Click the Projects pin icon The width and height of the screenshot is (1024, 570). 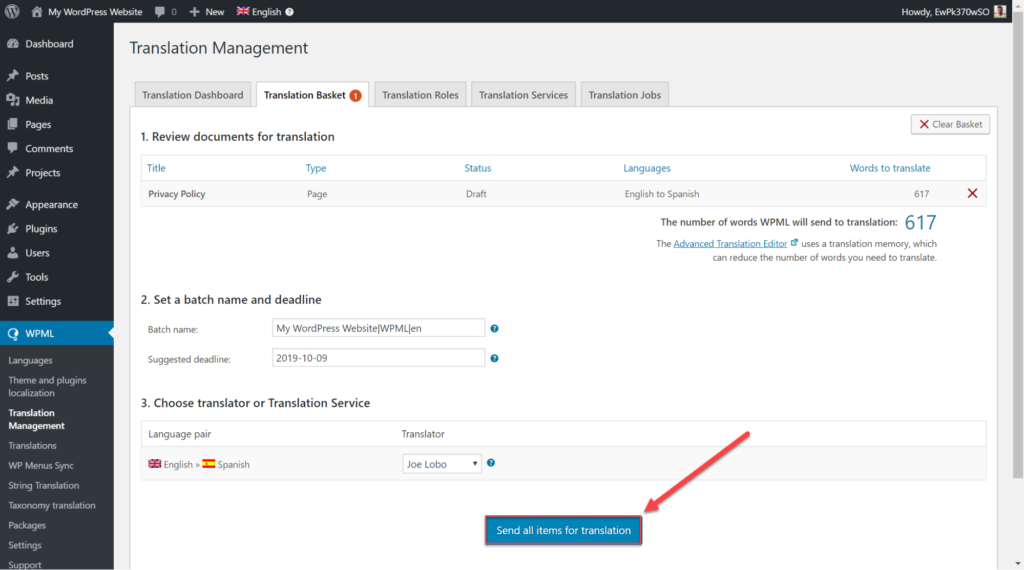pyautogui.click(x=13, y=172)
